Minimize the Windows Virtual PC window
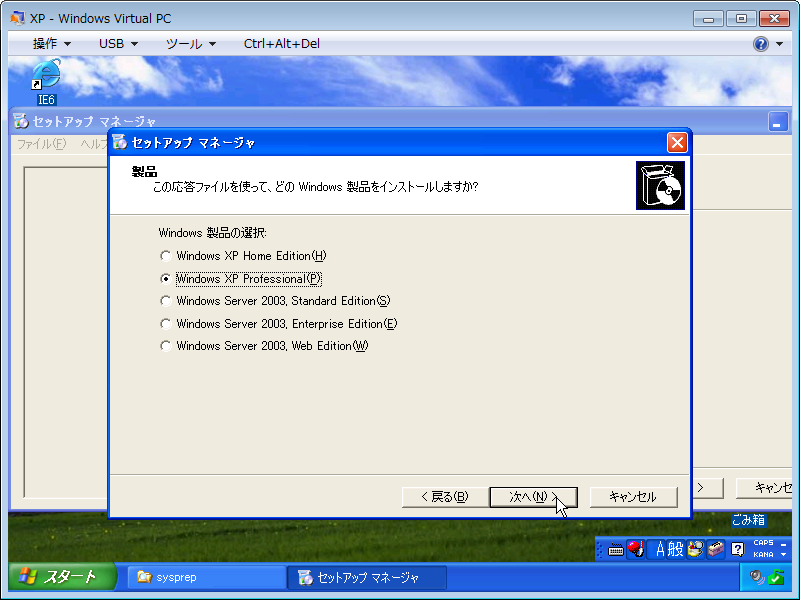 708,19
